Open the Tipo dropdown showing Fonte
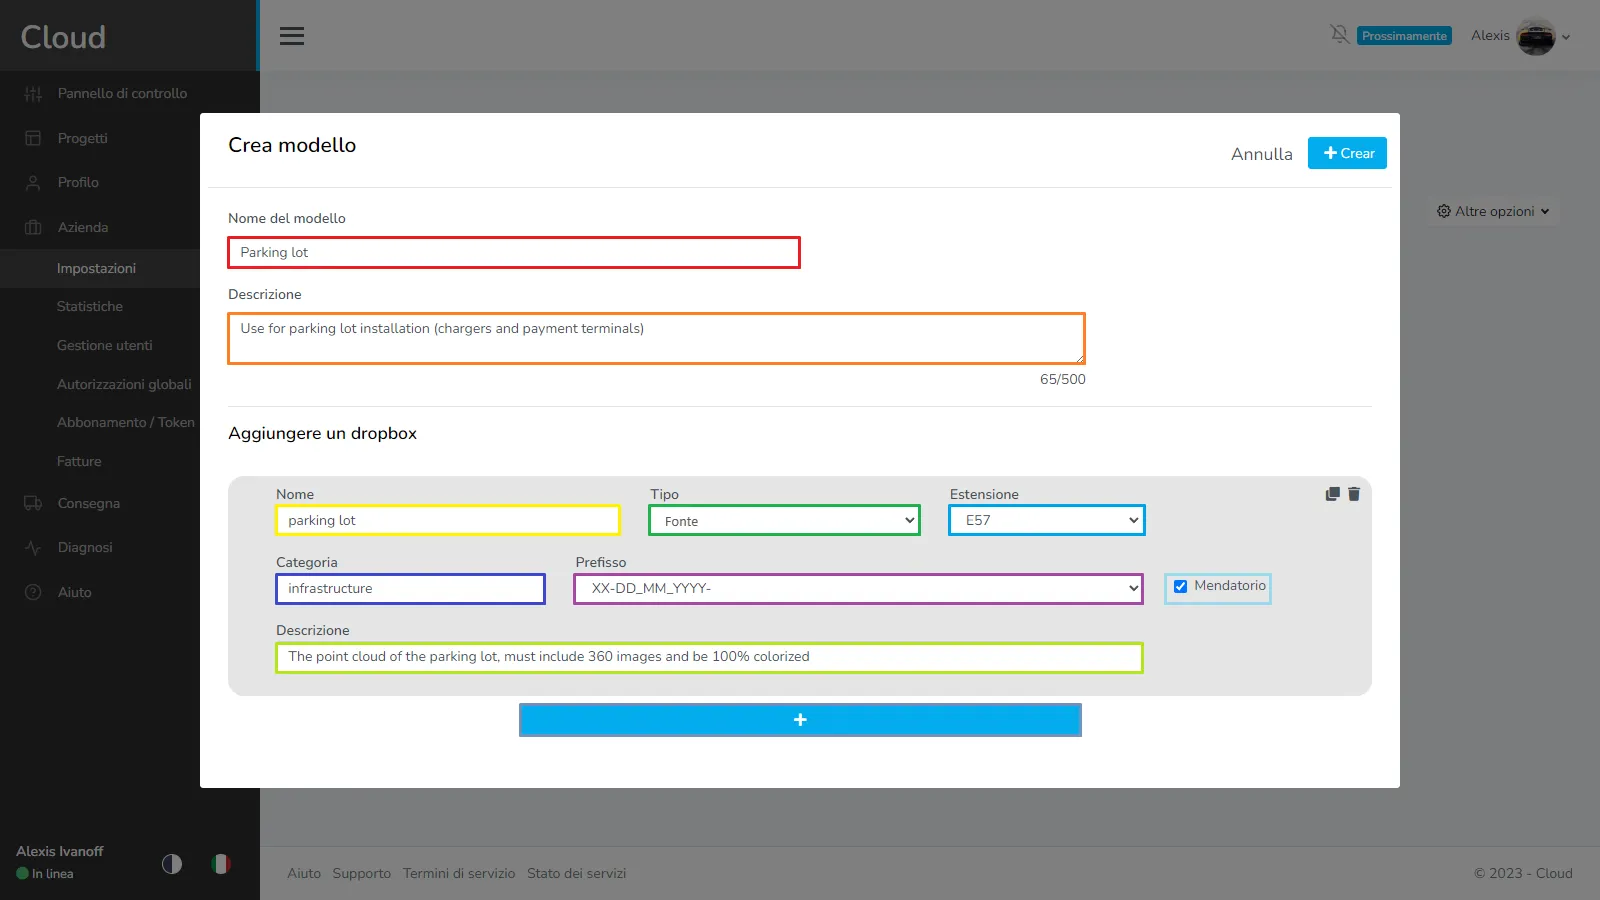The image size is (1600, 900). [x=785, y=521]
